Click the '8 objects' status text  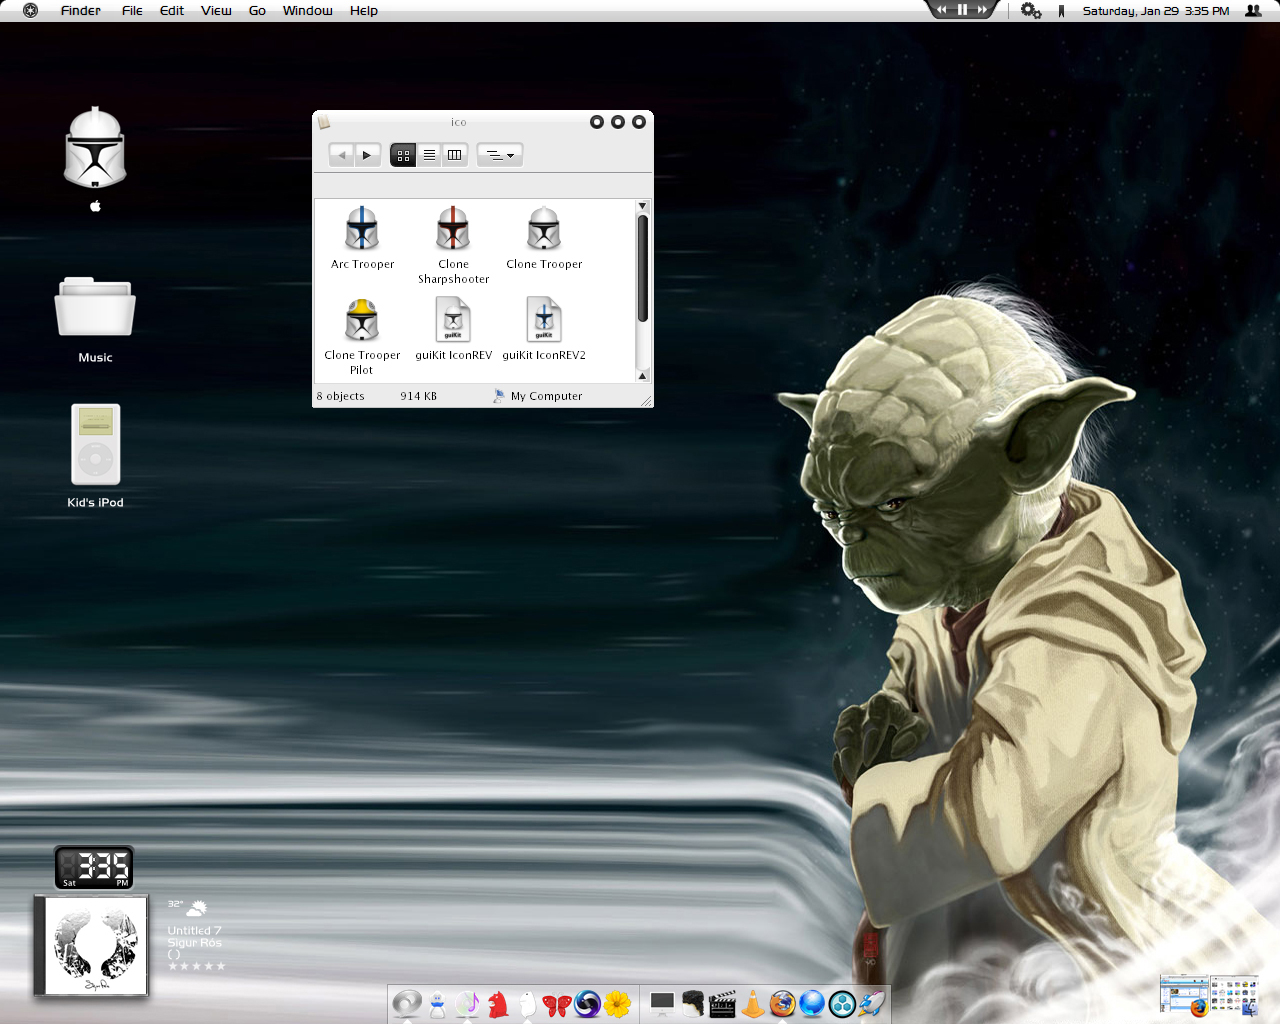[341, 396]
